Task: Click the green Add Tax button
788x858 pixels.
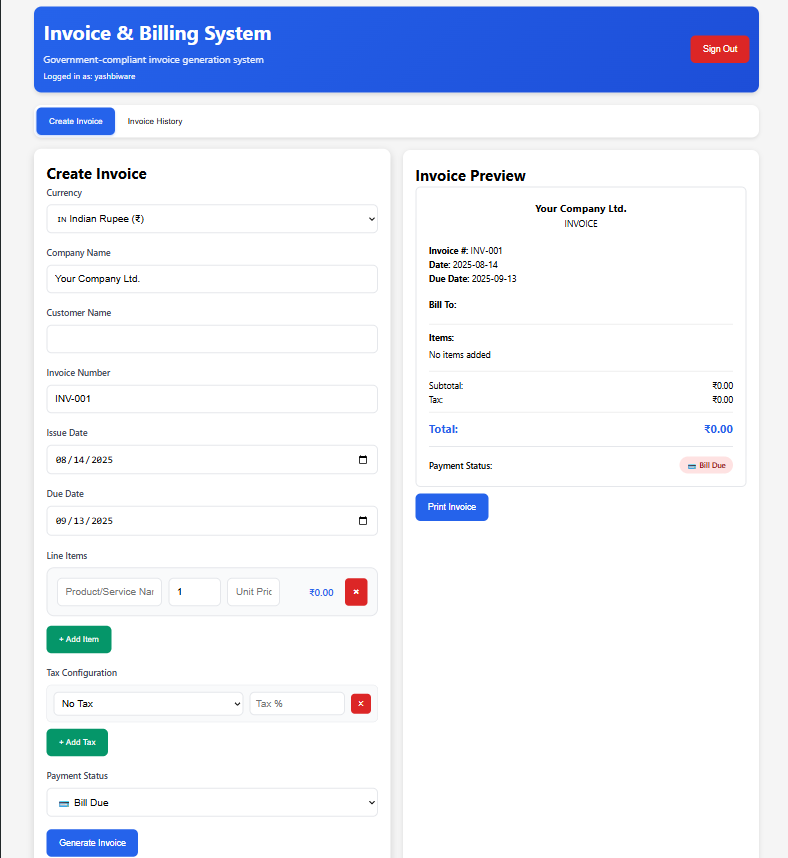Action: click(x=77, y=742)
